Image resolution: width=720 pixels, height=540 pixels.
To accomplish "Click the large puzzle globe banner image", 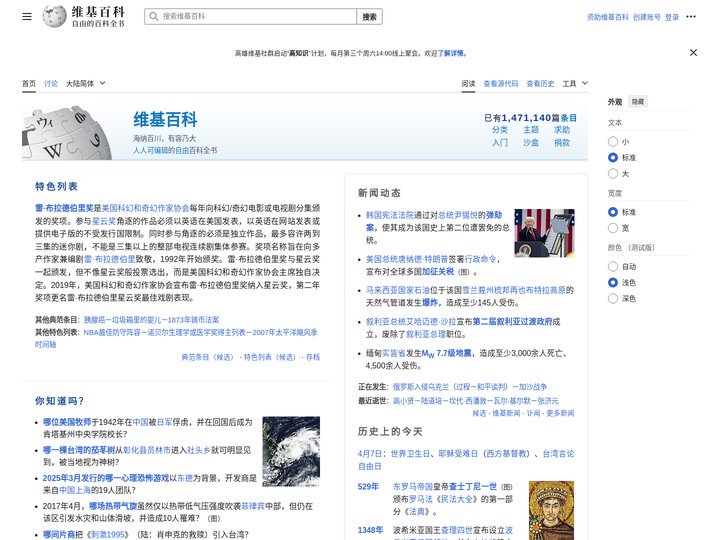I will (x=67, y=133).
